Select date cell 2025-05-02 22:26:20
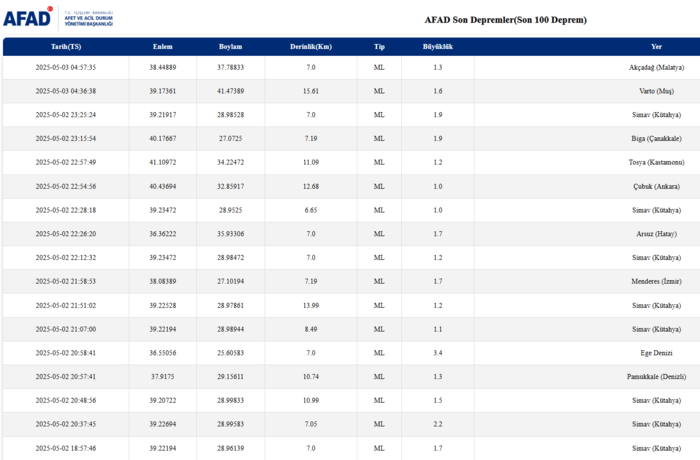 click(66, 234)
